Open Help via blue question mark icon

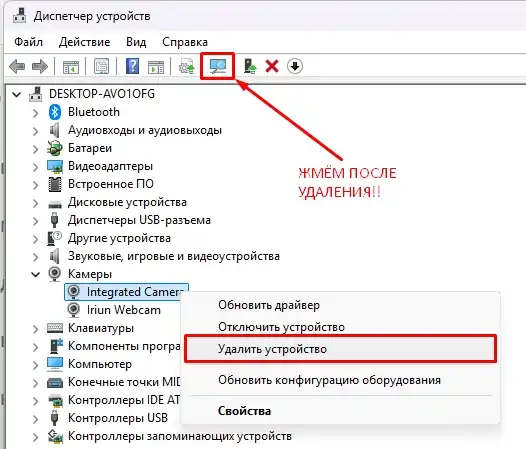(x=133, y=66)
